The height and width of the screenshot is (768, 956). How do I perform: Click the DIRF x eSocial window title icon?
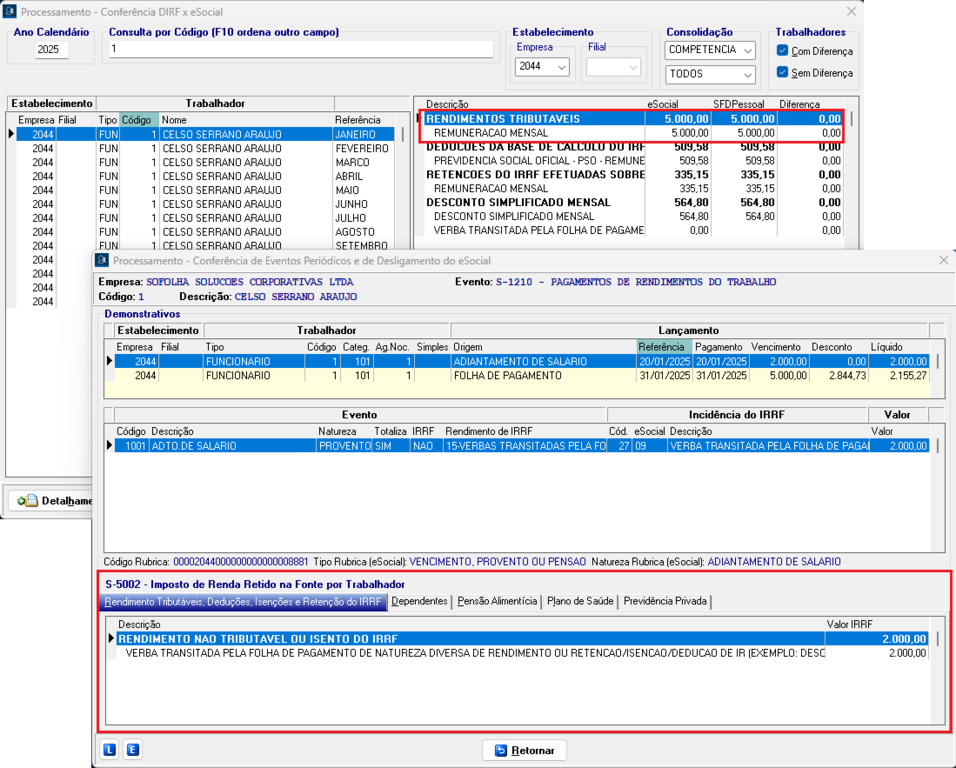point(10,11)
